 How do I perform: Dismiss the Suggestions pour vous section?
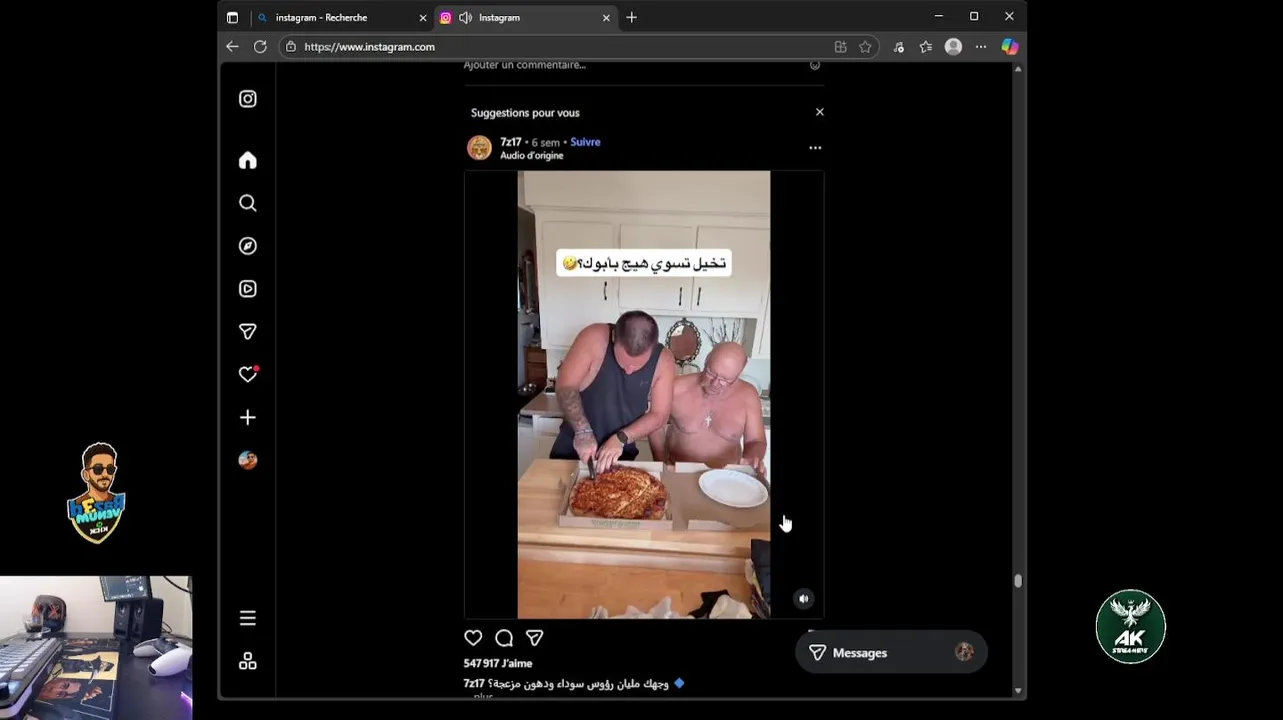(820, 112)
